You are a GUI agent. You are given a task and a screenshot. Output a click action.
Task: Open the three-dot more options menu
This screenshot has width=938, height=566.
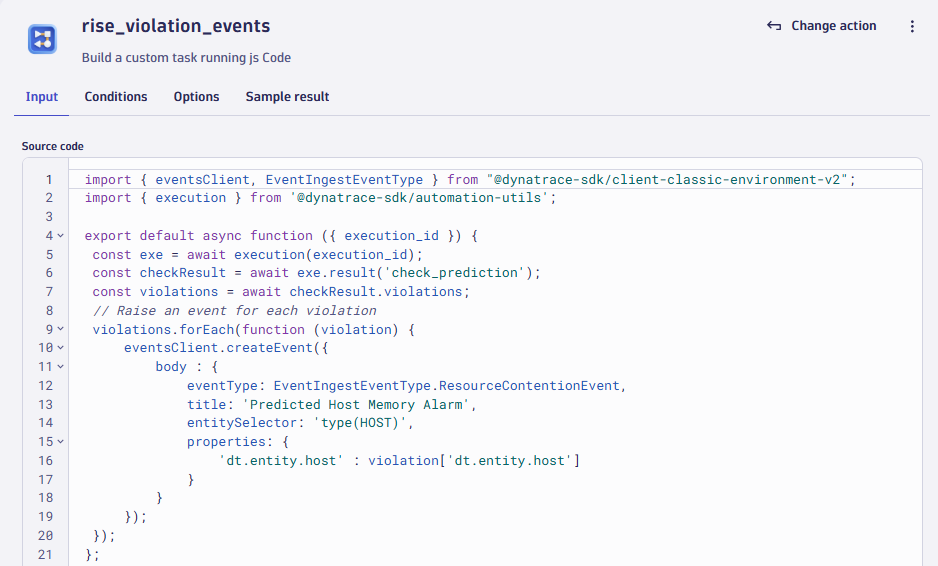tap(912, 27)
